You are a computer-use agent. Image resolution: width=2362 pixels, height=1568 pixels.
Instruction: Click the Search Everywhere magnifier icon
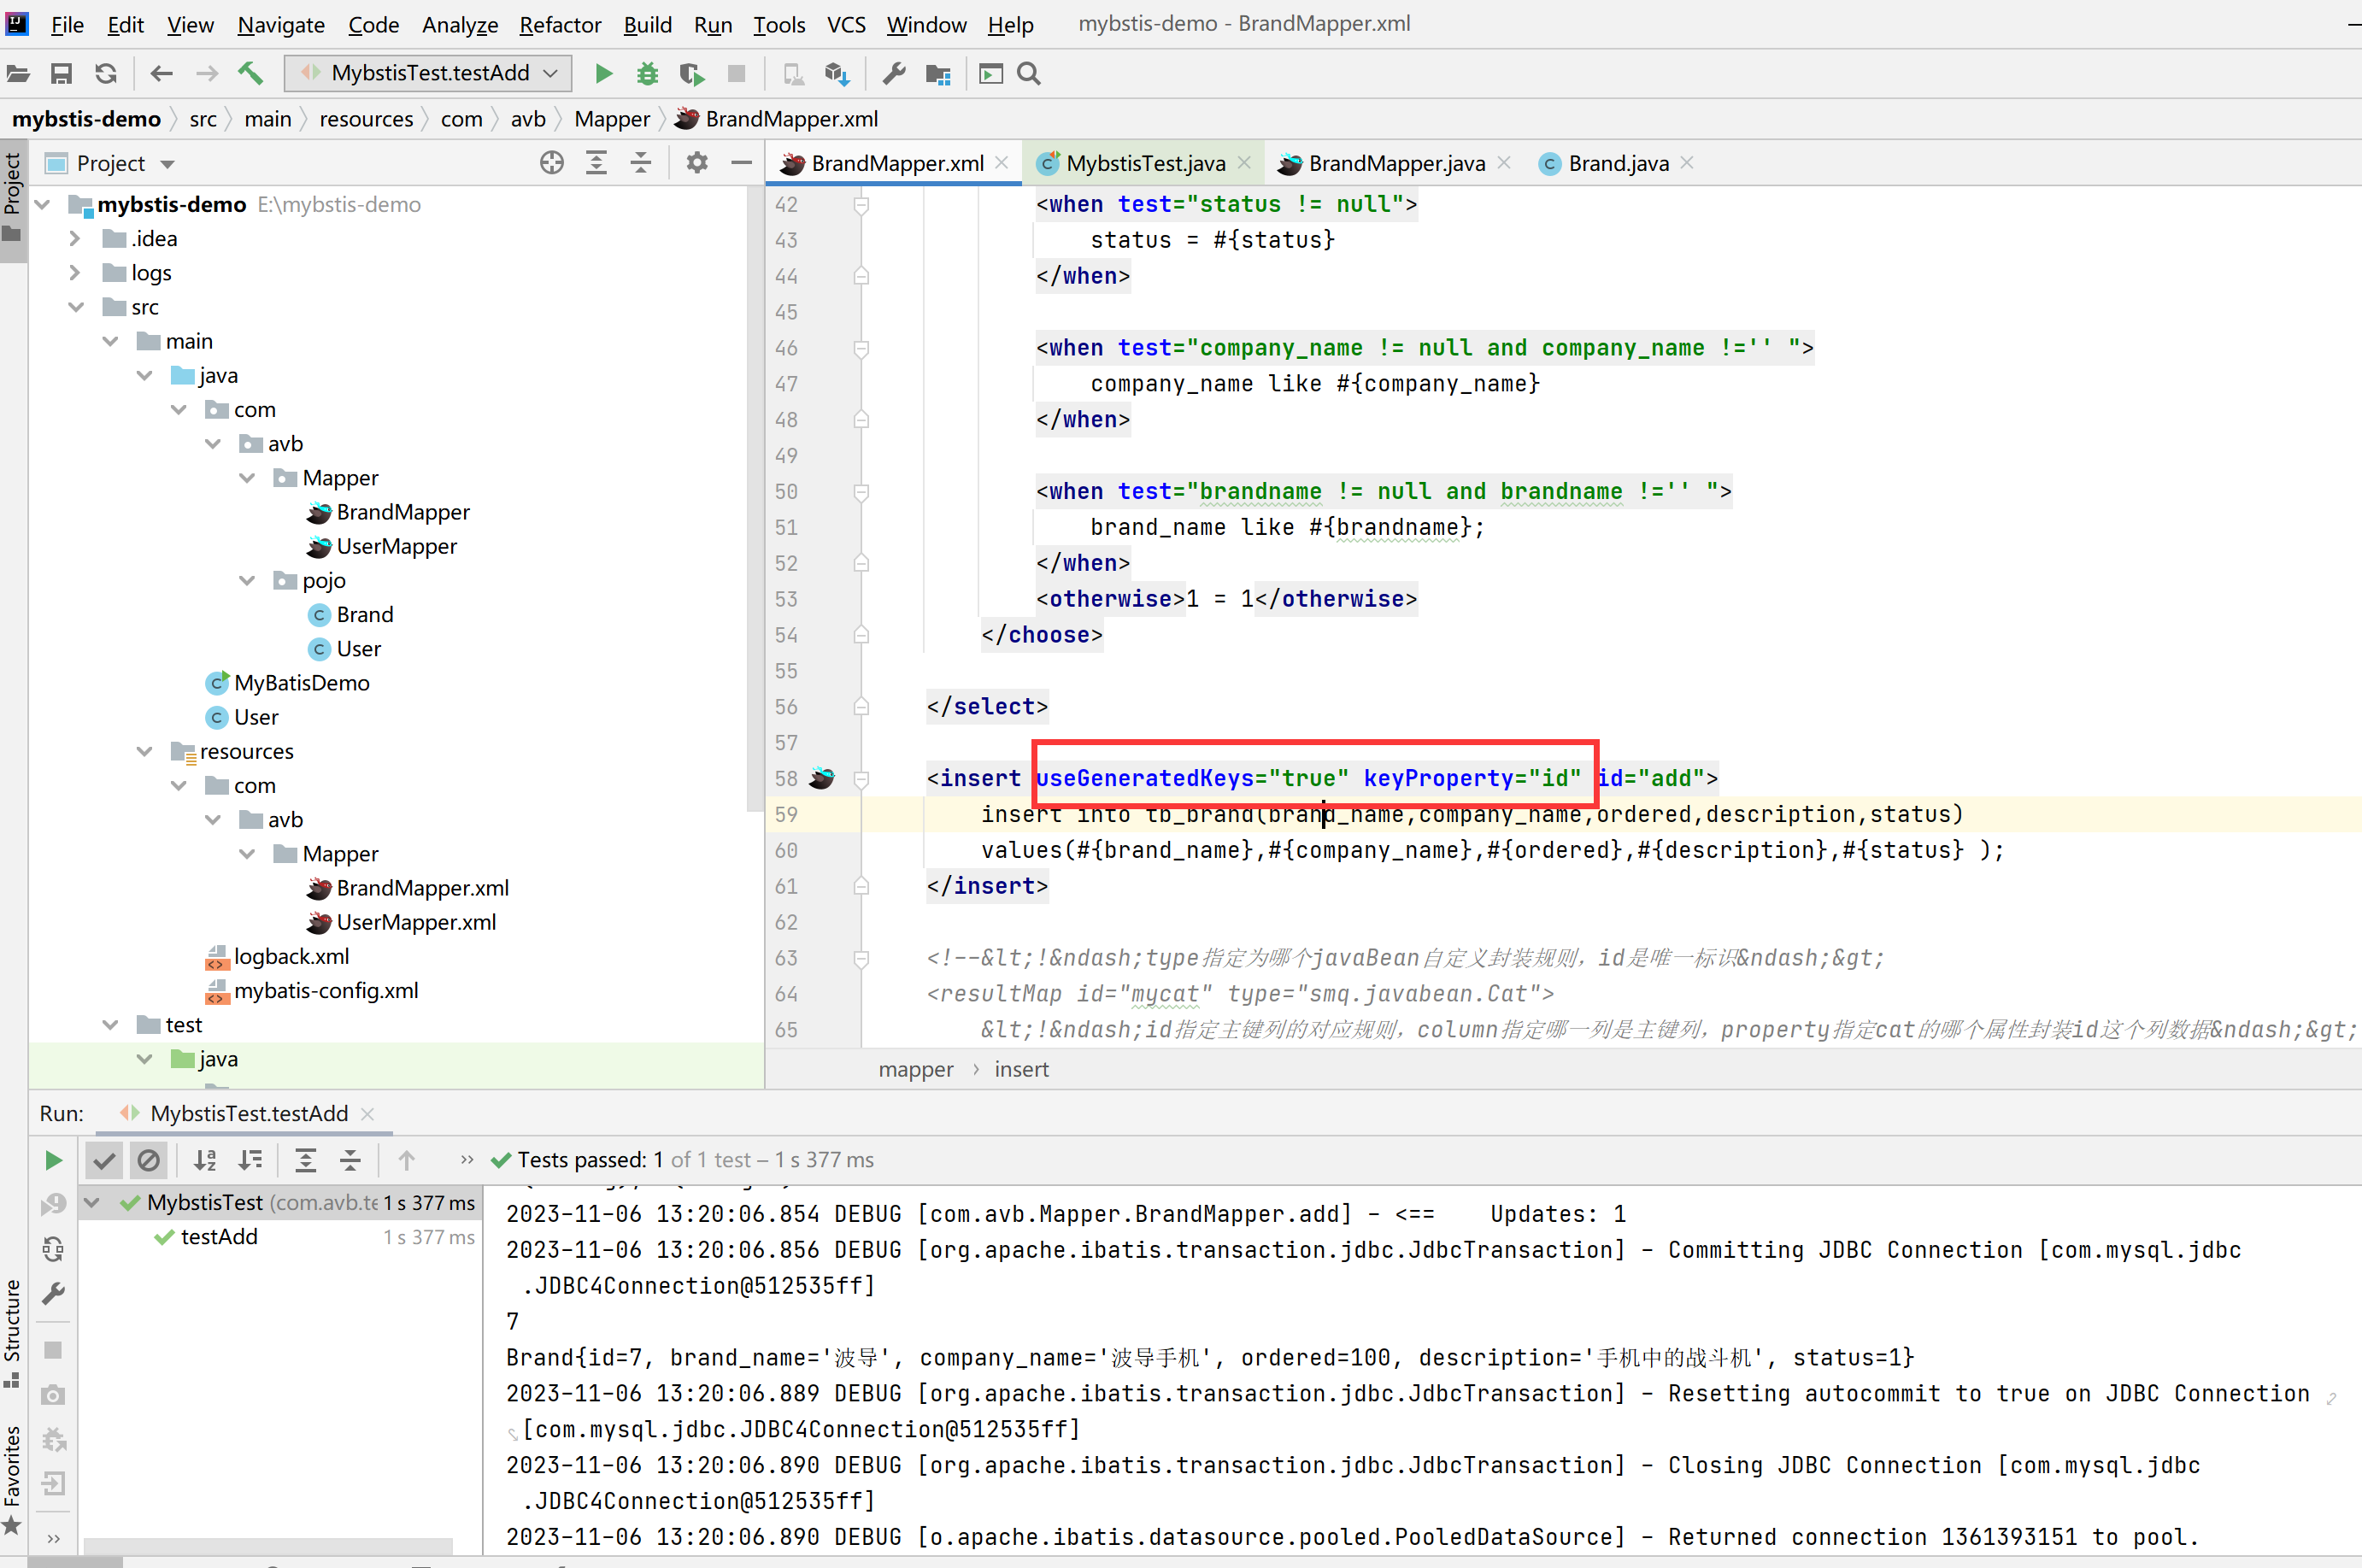(x=1029, y=74)
